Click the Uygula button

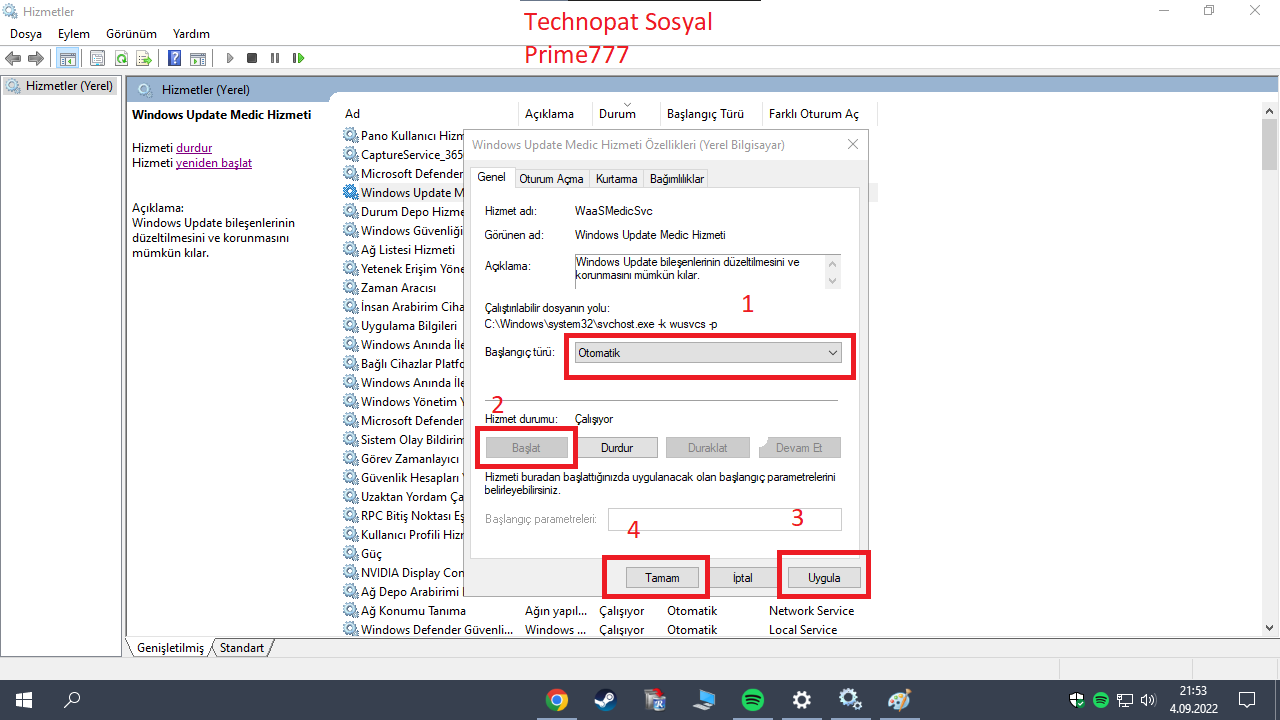point(823,578)
